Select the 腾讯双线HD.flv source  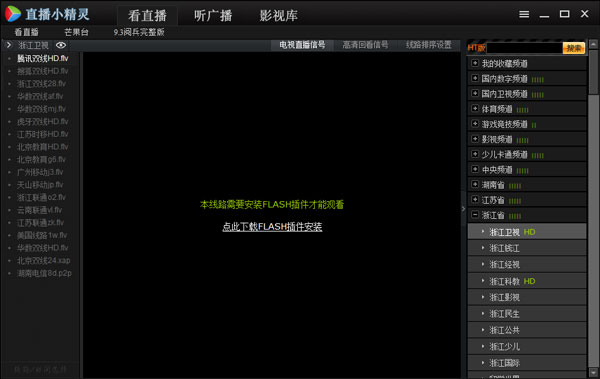point(42,58)
